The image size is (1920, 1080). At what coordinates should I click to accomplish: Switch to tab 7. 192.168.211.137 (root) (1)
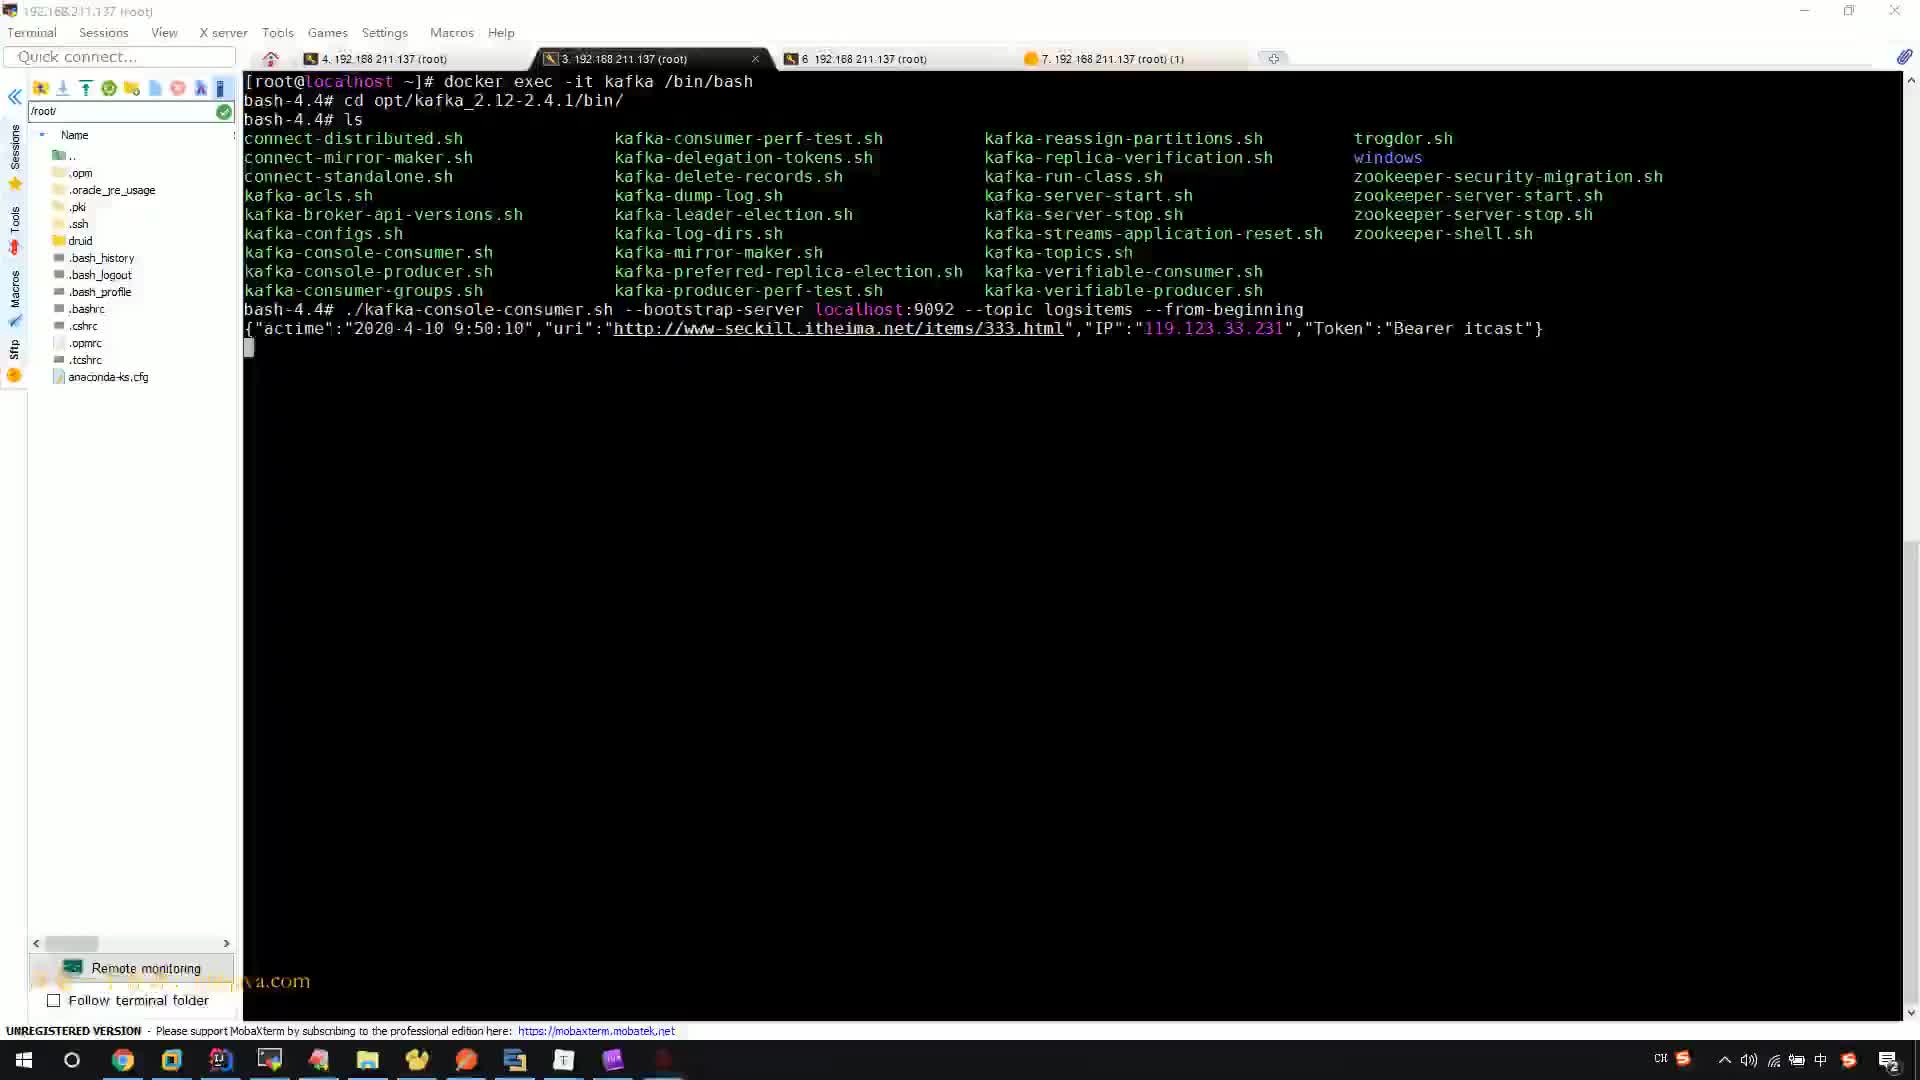point(1112,59)
